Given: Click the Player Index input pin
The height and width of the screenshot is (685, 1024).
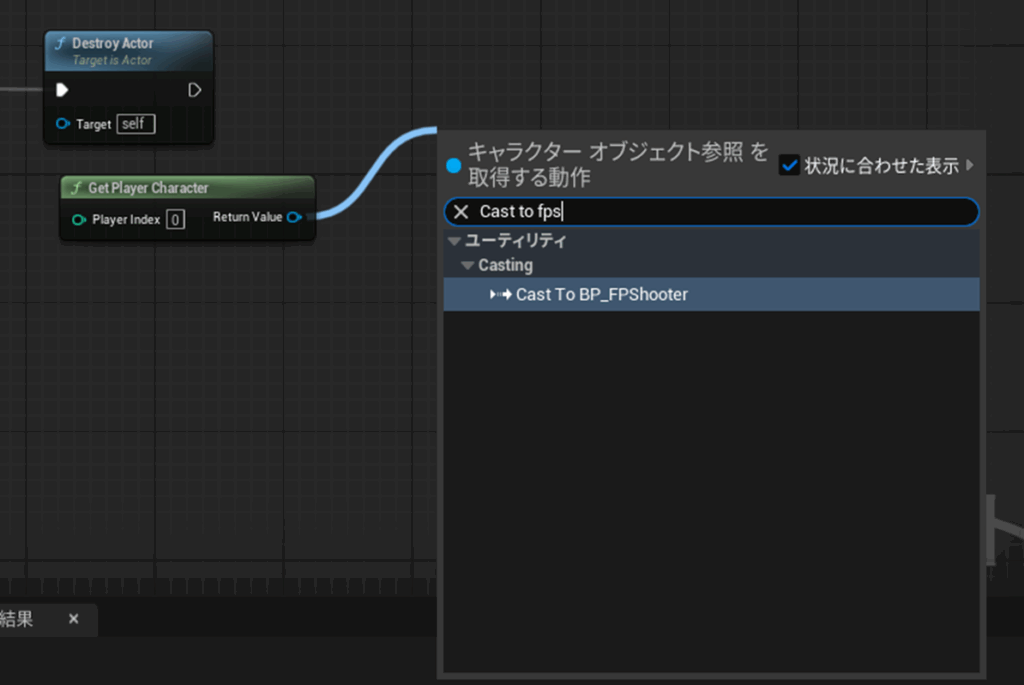Looking at the screenshot, I should 79,219.
